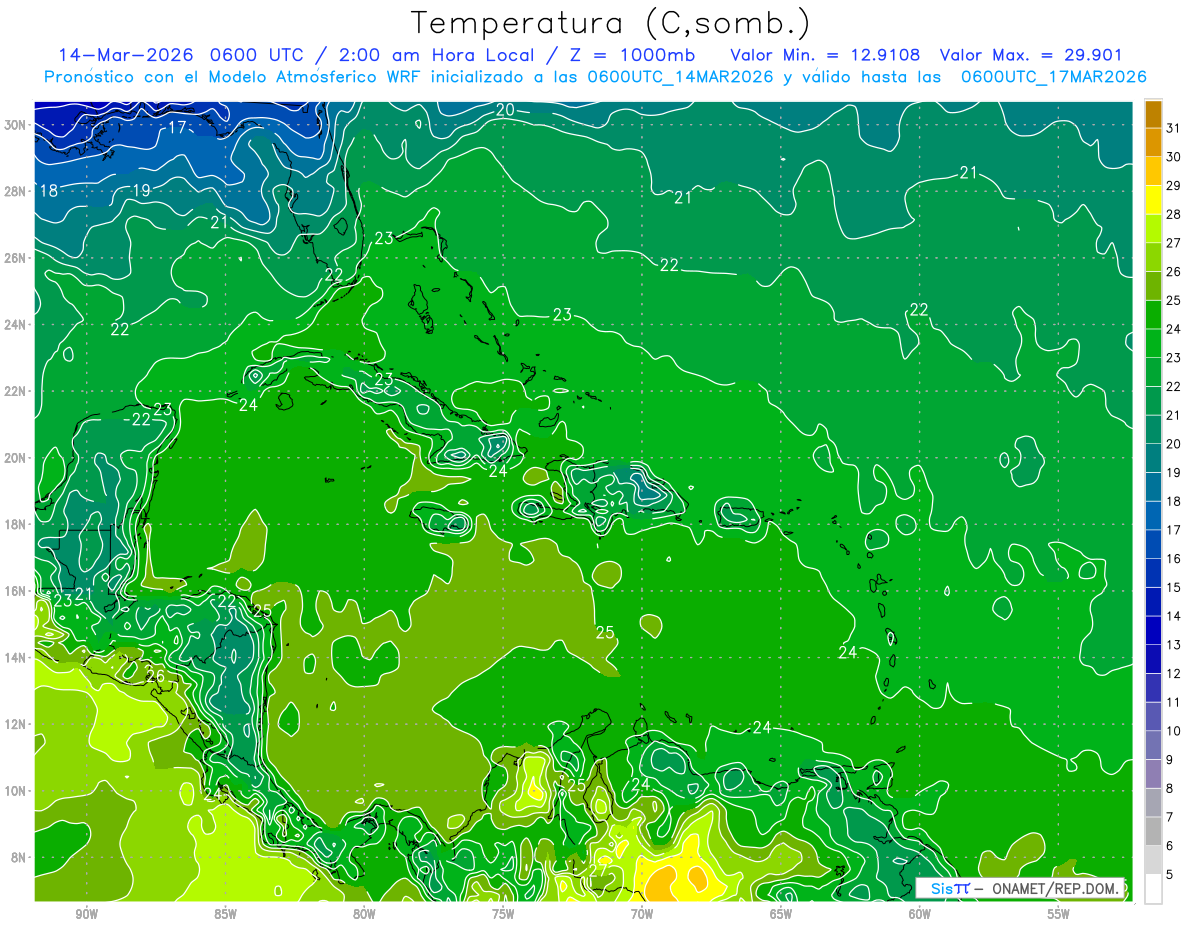This screenshot has height=927, width=1200.
Task: Click the "0600UTC_14MAR2026" initialization timestamp
Action: point(680,77)
